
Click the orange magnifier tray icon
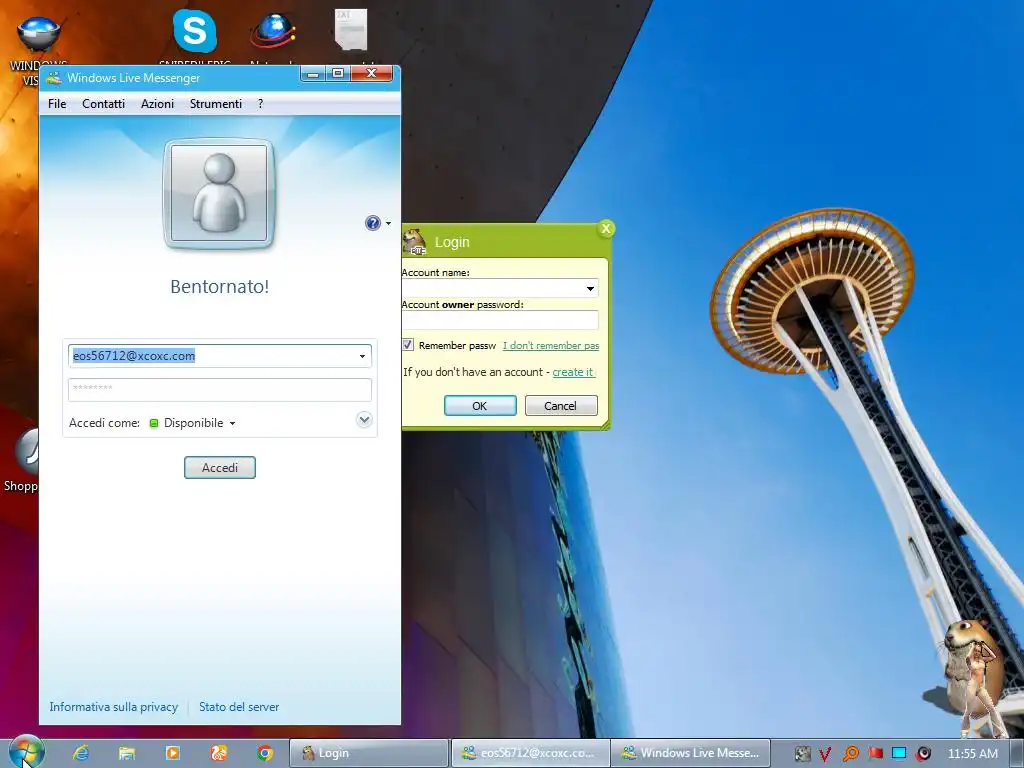point(850,754)
